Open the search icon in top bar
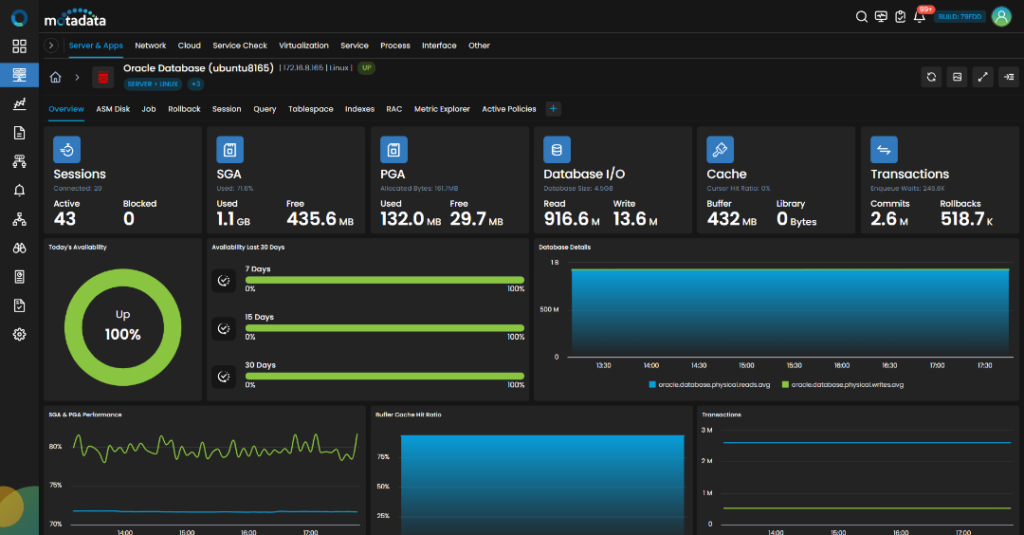1024x535 pixels. (861, 16)
